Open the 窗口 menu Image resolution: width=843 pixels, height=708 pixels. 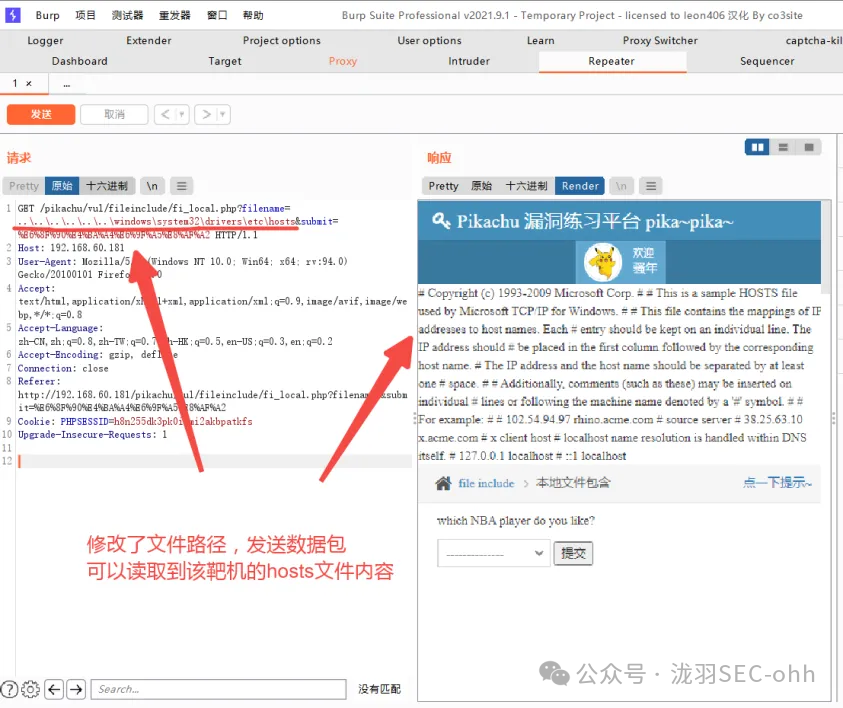pyautogui.click(x=217, y=15)
